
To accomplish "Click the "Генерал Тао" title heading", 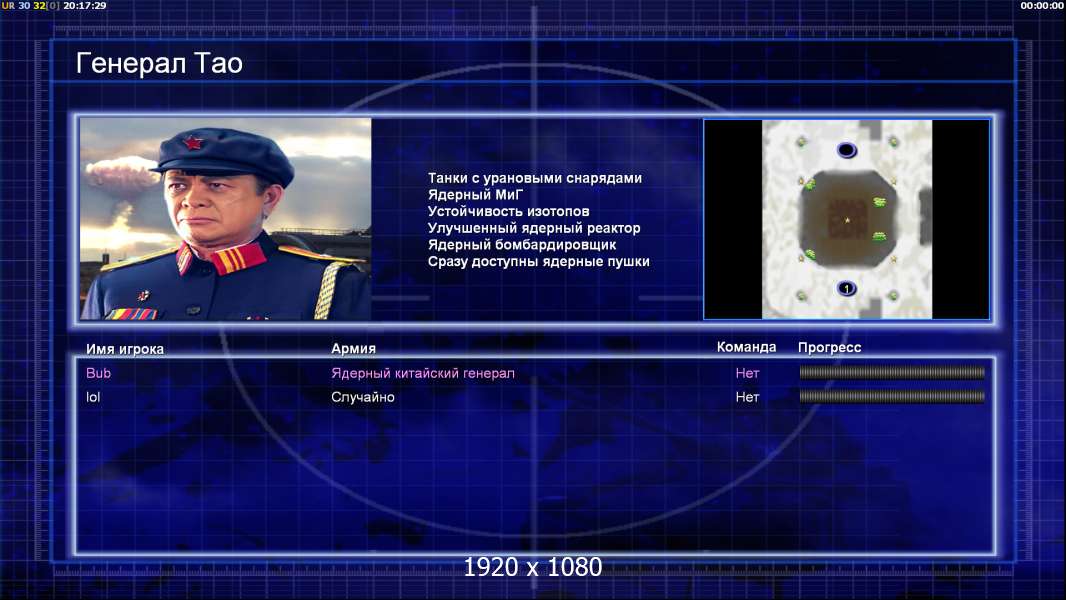I will coord(159,63).
